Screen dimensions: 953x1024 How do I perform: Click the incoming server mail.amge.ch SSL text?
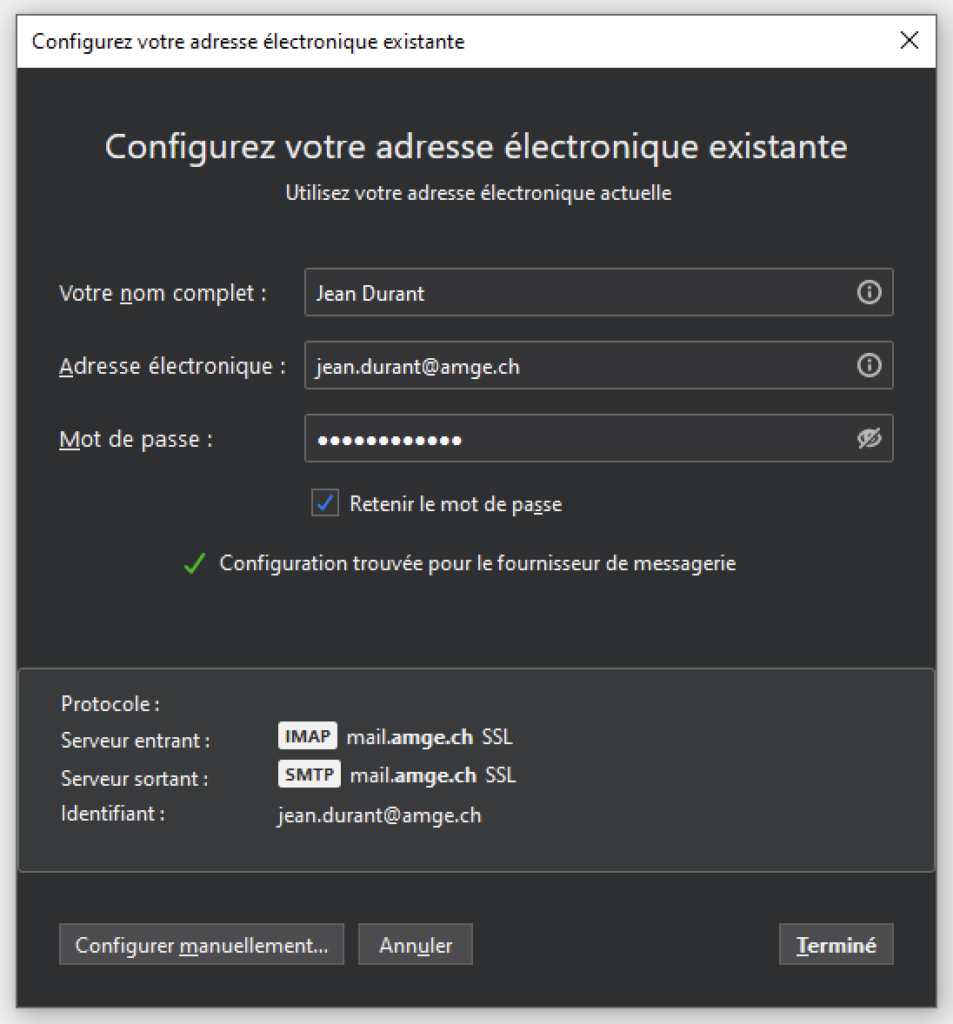point(429,738)
